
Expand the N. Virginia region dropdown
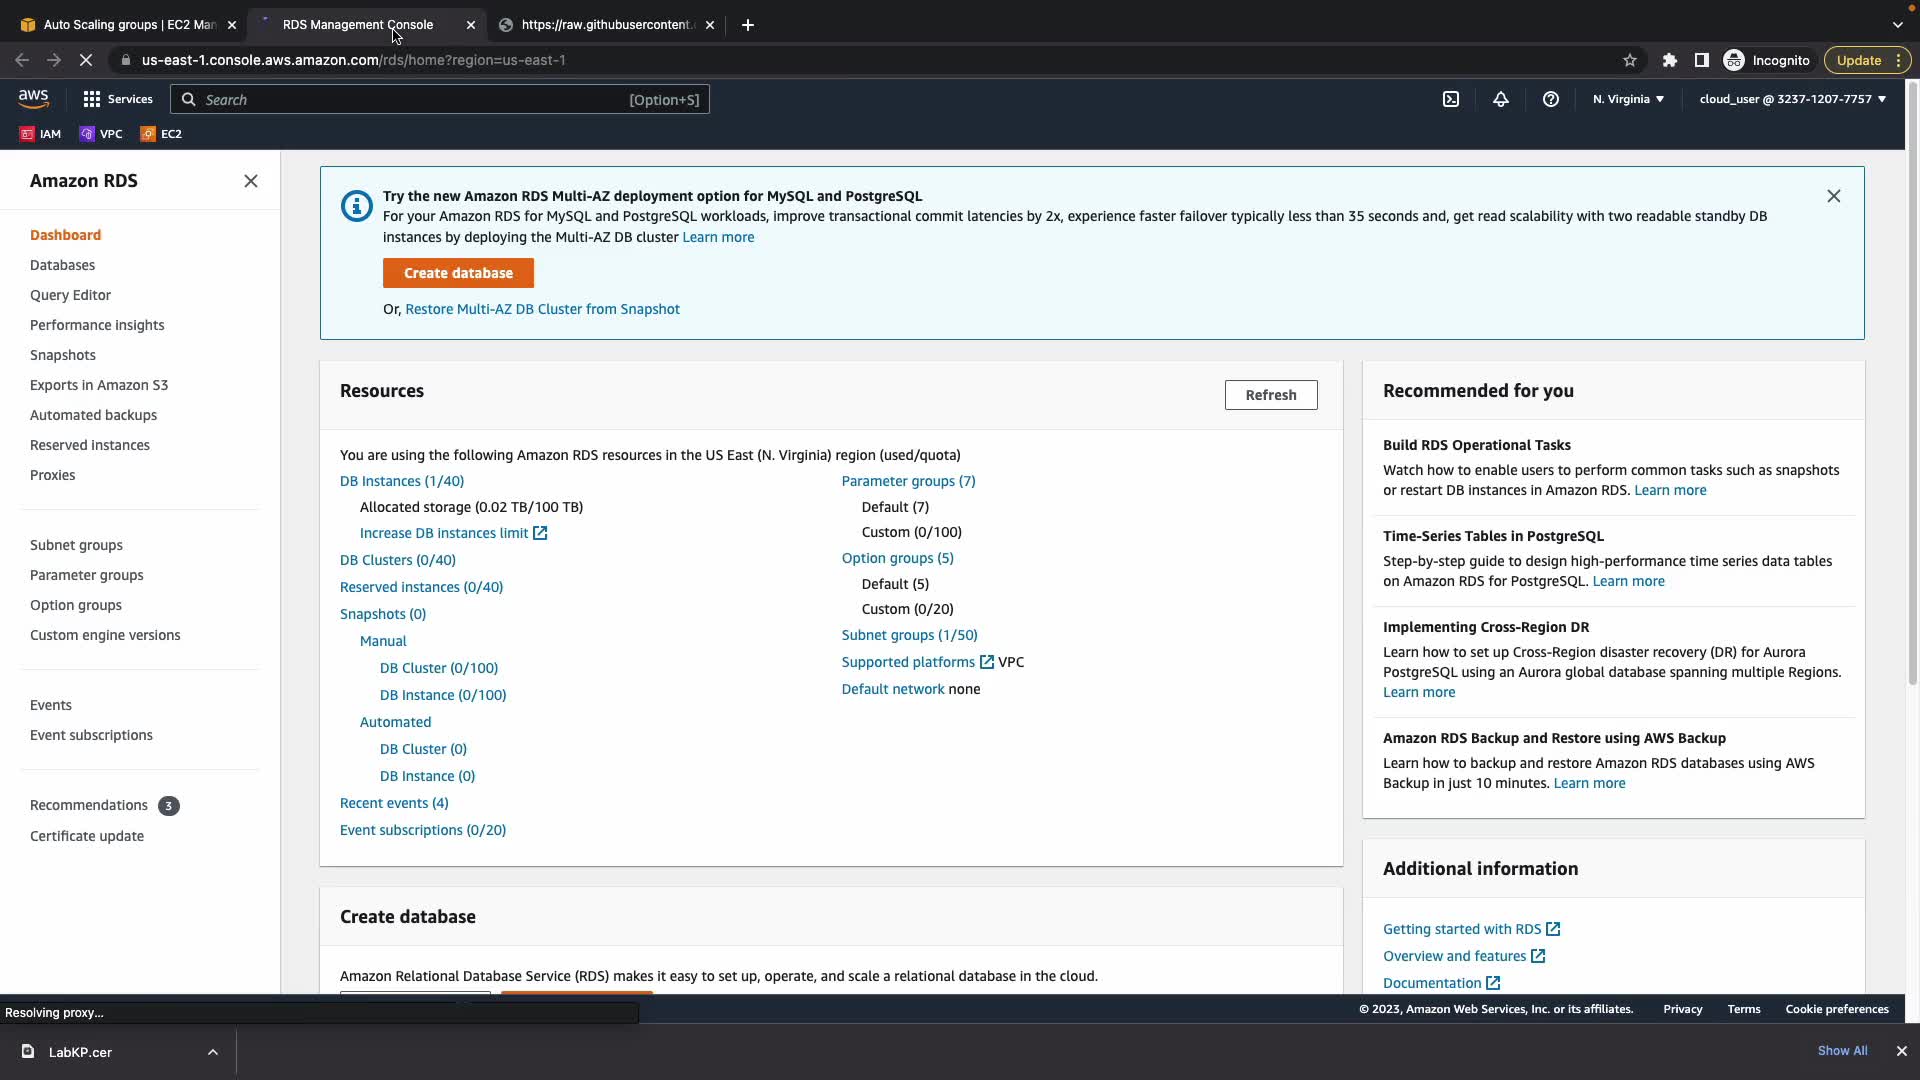pyautogui.click(x=1628, y=99)
